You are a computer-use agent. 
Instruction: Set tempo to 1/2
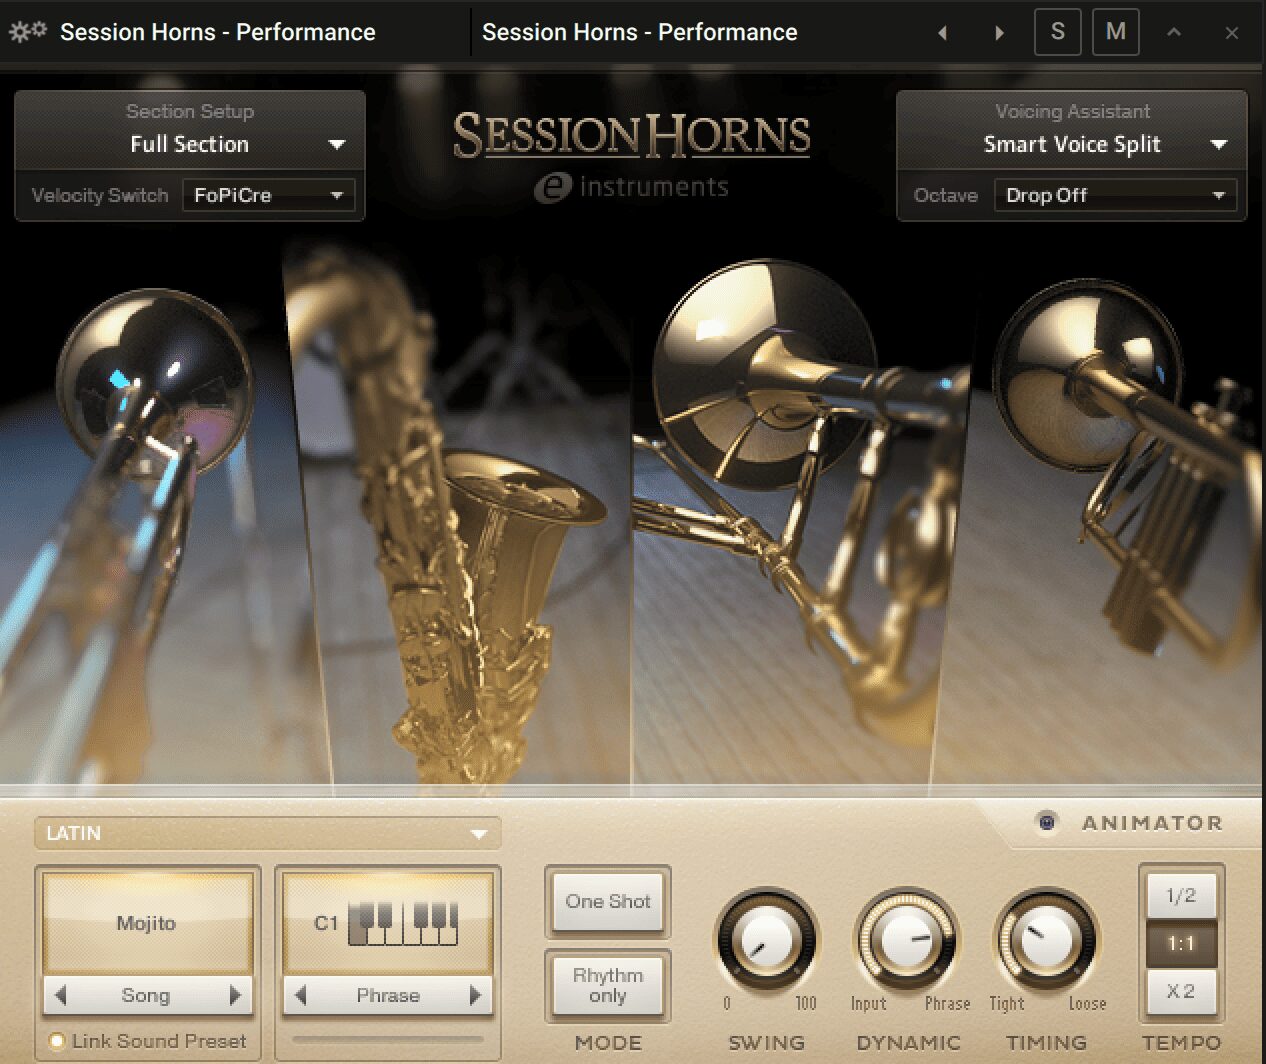pos(1181,895)
